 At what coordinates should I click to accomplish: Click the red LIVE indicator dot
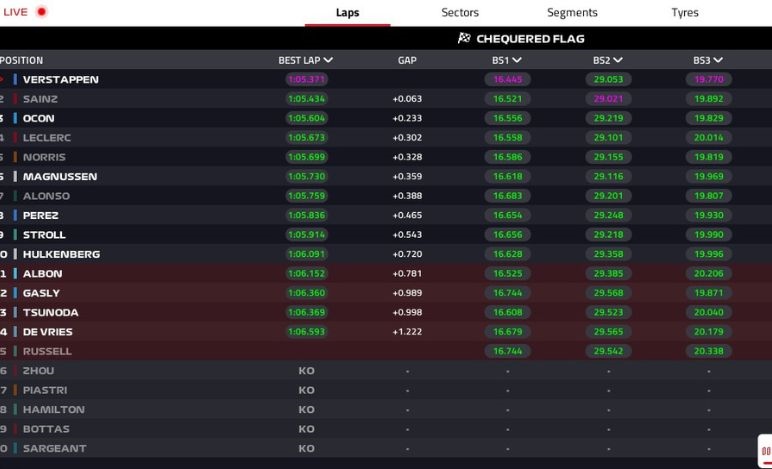[x=41, y=12]
